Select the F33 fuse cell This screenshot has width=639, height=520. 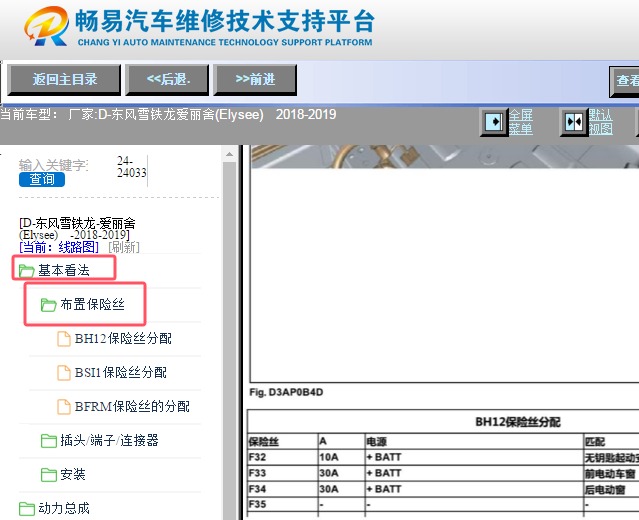tap(282, 473)
